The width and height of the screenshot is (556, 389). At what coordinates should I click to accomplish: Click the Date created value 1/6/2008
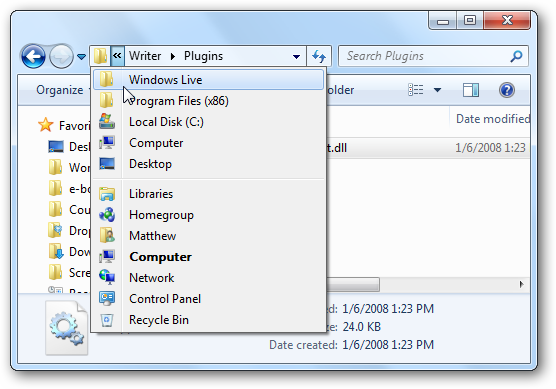pyautogui.click(x=388, y=345)
